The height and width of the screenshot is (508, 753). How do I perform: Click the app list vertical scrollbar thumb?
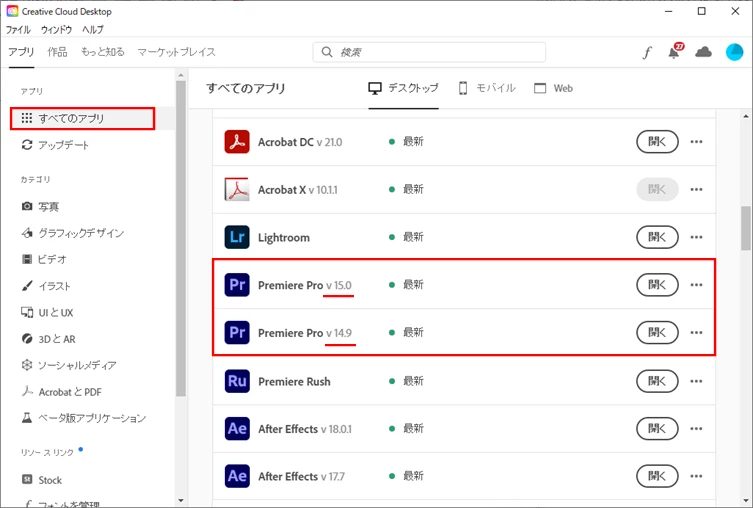coord(745,228)
